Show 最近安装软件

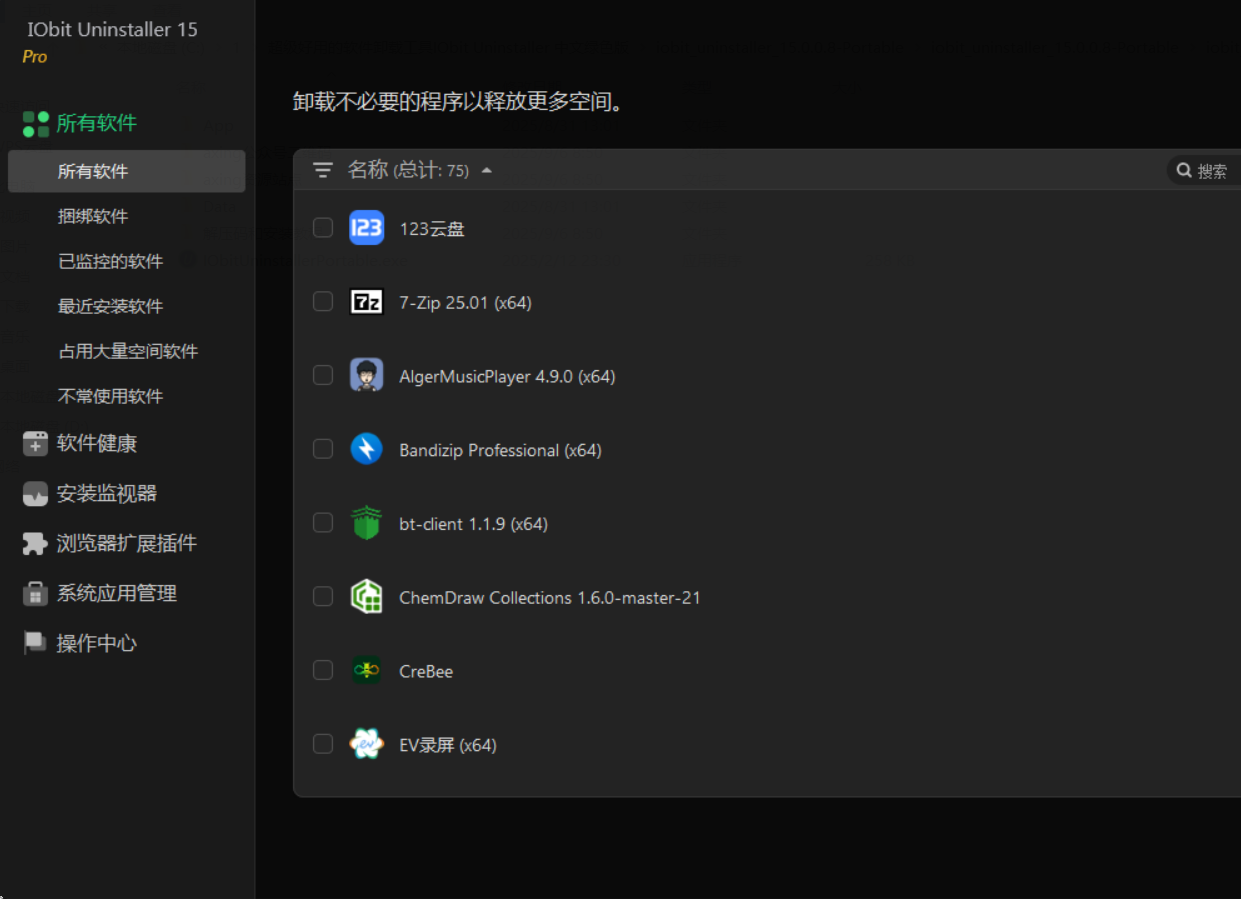pyautogui.click(x=110, y=307)
